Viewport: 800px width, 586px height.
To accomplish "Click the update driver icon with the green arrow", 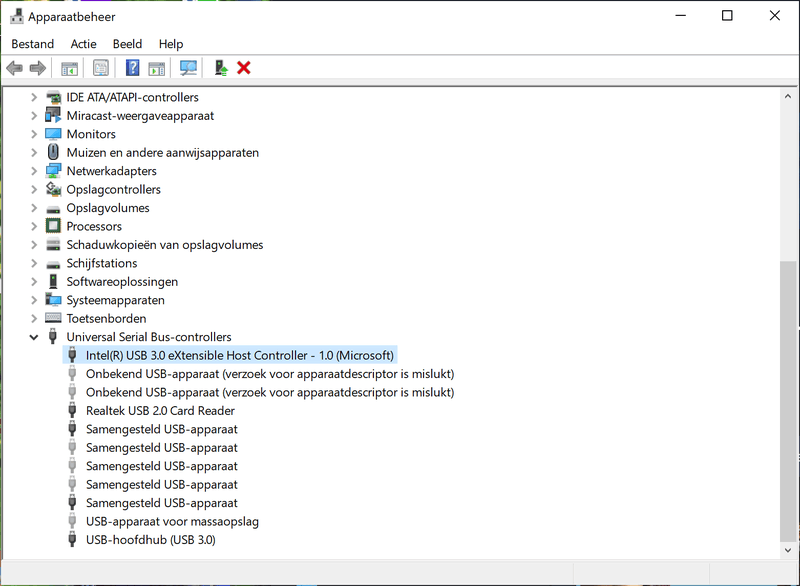I will pos(220,68).
